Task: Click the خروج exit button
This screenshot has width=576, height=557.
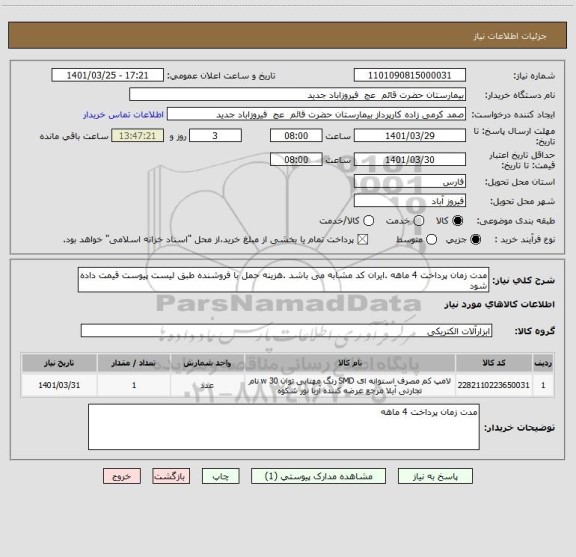Action: point(122,476)
